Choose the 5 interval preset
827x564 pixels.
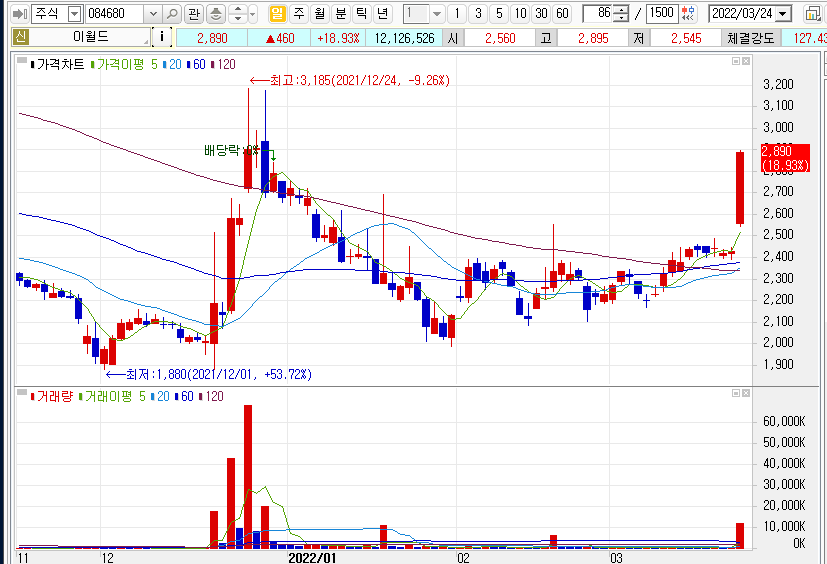(x=499, y=14)
